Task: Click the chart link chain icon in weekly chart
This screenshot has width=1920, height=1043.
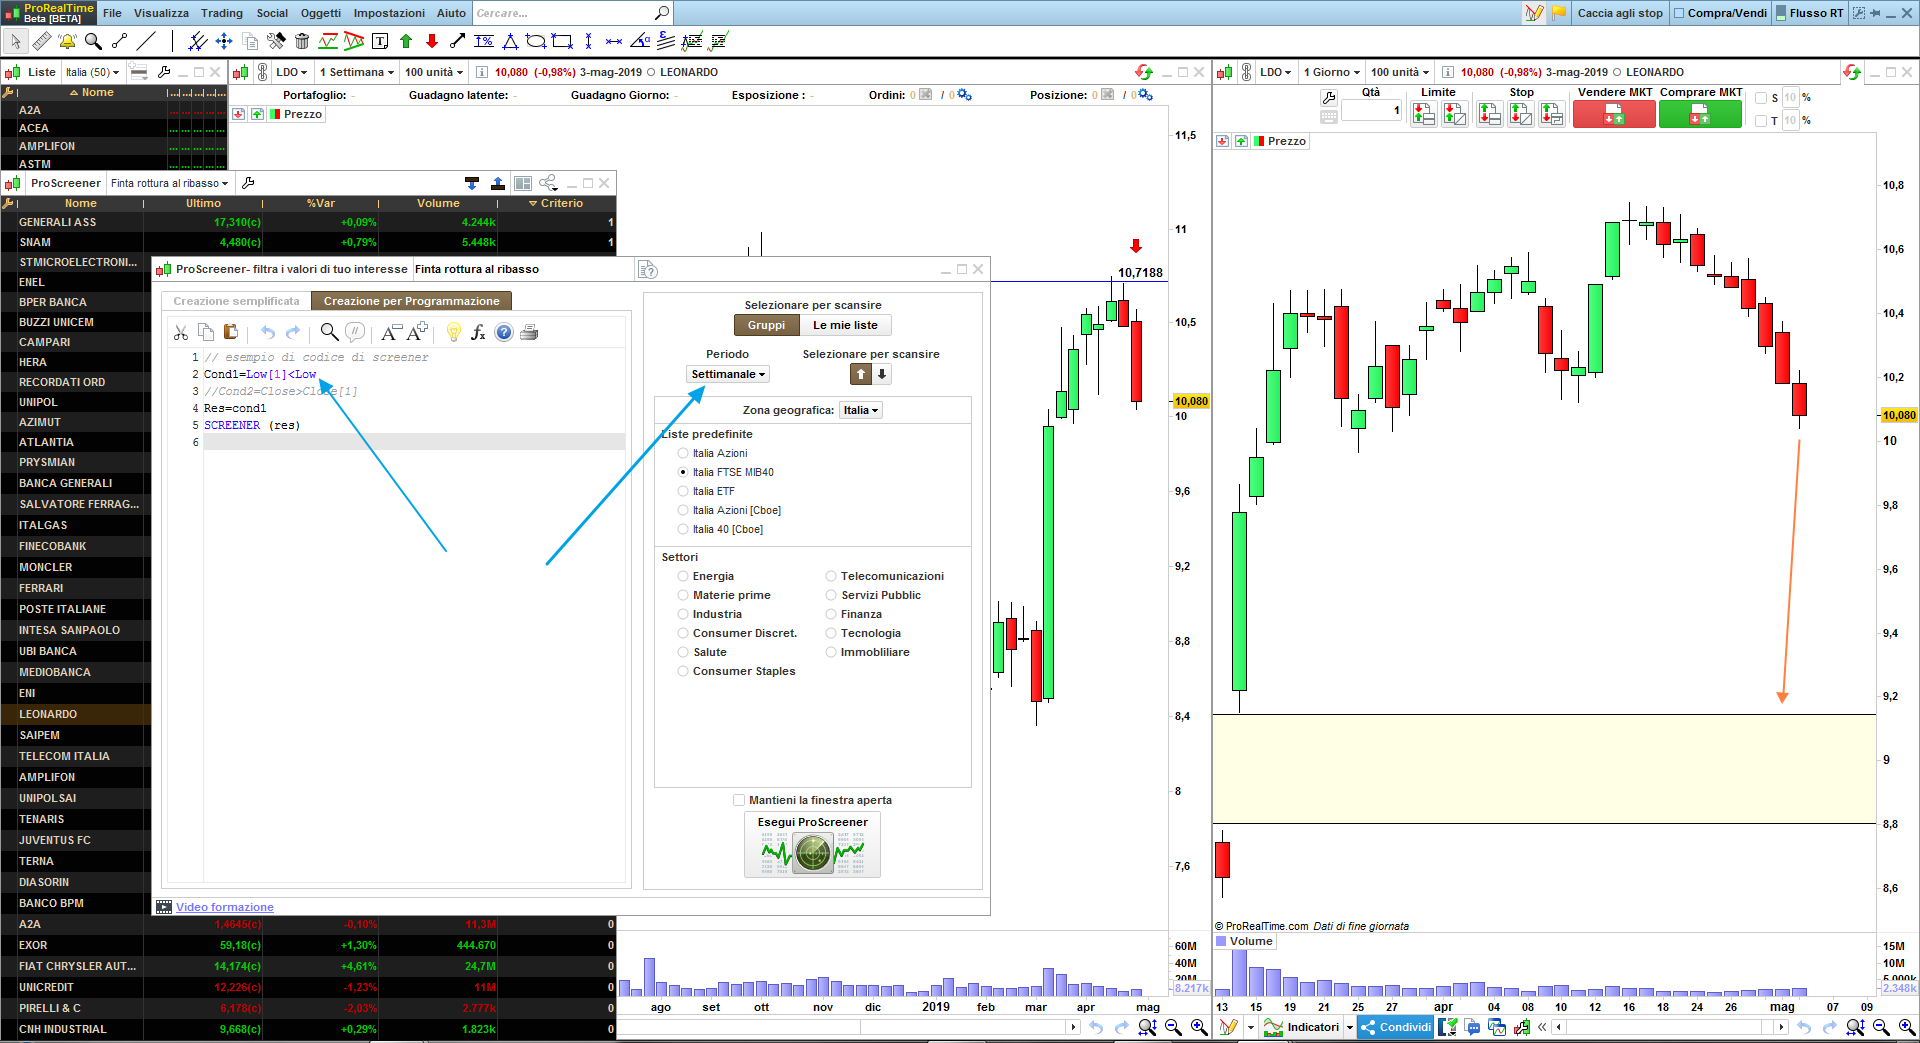Action: pyautogui.click(x=263, y=72)
